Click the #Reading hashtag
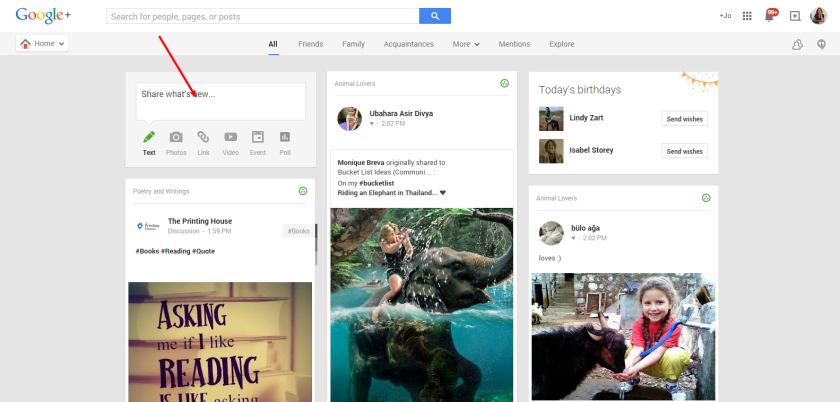The height and width of the screenshot is (402, 840). (175, 251)
